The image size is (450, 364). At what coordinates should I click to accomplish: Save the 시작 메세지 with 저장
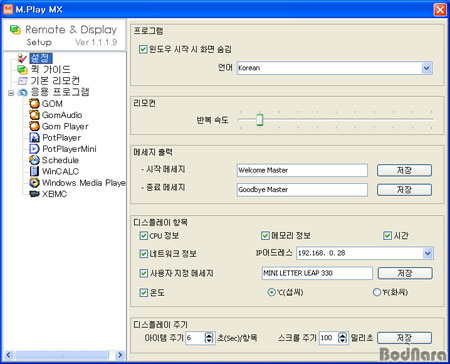(404, 170)
